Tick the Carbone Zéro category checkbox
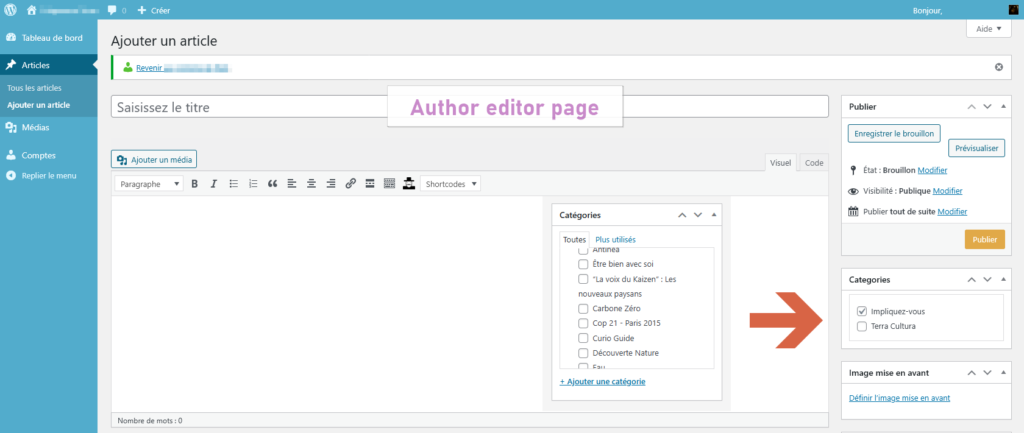Viewport: 1024px width, 433px height. pos(583,308)
